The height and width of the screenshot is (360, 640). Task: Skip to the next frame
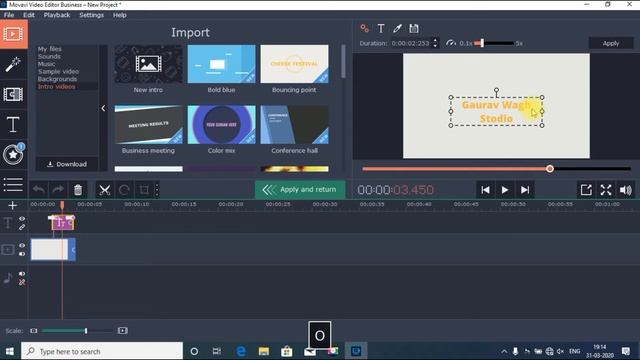tap(525, 190)
